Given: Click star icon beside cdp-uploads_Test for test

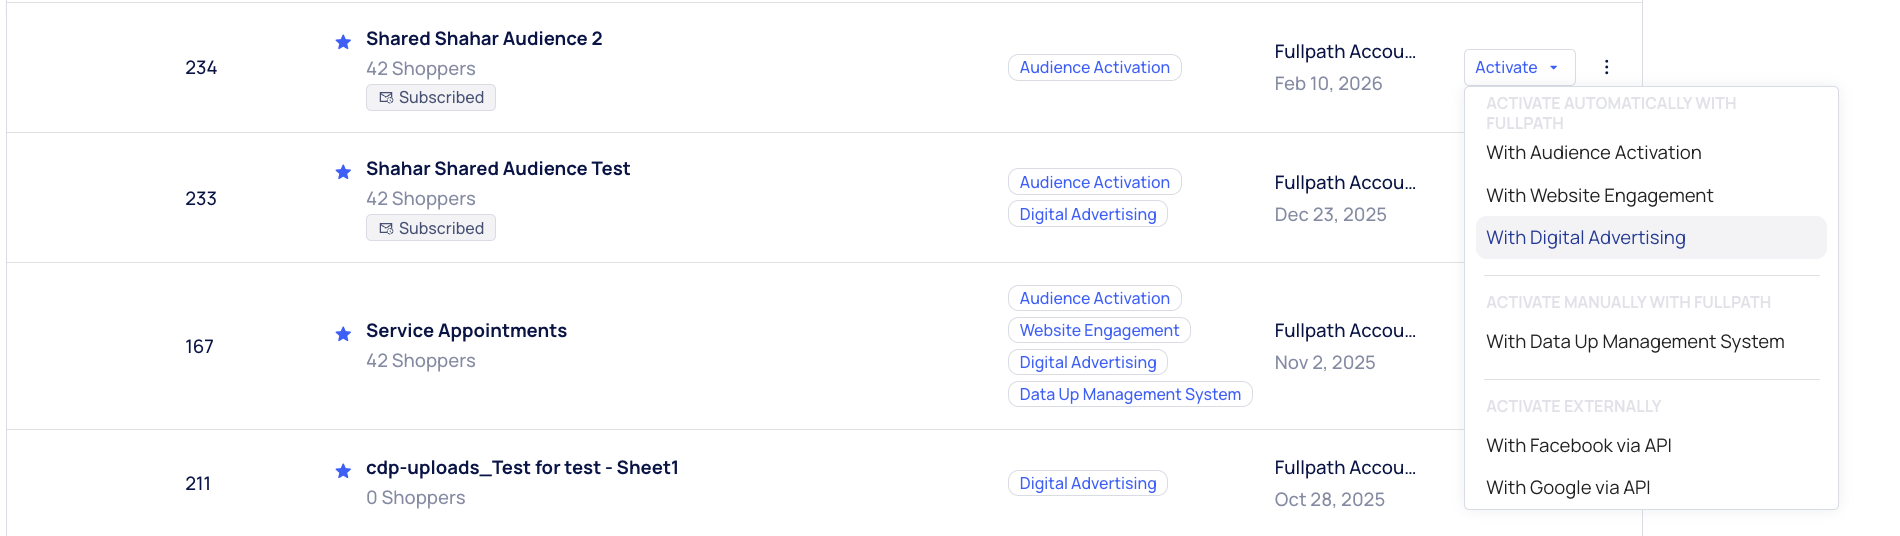Looking at the screenshot, I should coord(343,471).
